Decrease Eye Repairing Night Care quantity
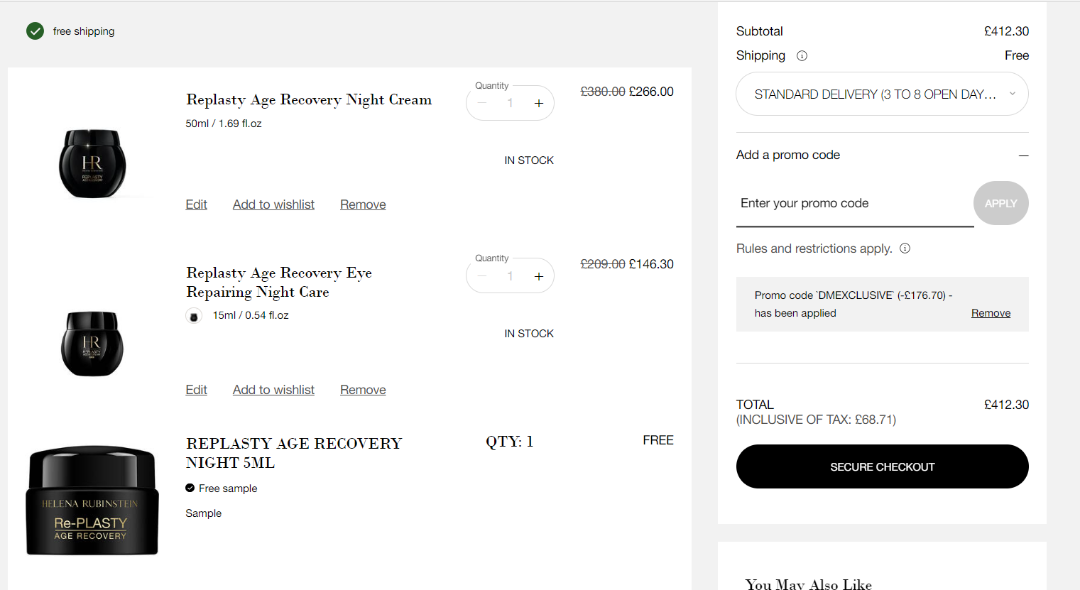The width and height of the screenshot is (1080, 590). pyautogui.click(x=482, y=276)
